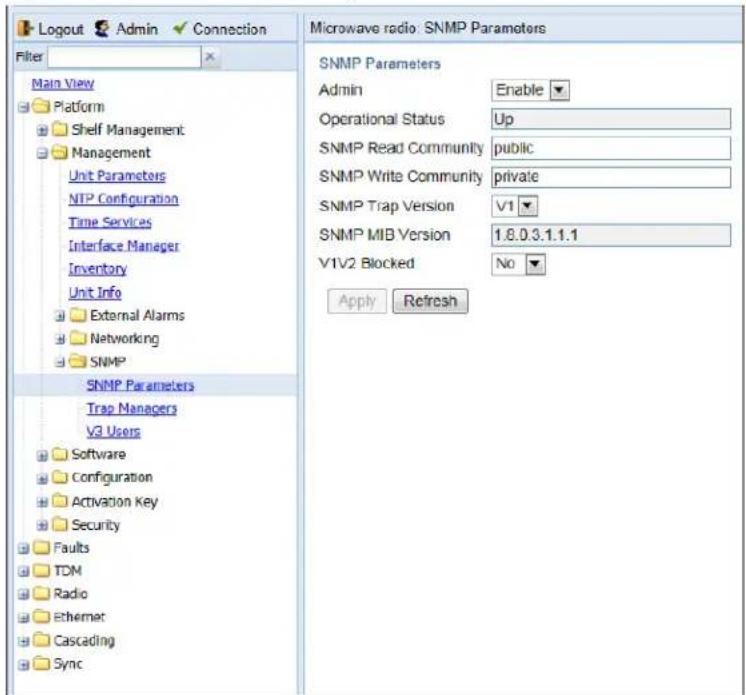This screenshot has height=695, width=746.
Task: Click the Activation Key folder icon
Action: [60, 501]
